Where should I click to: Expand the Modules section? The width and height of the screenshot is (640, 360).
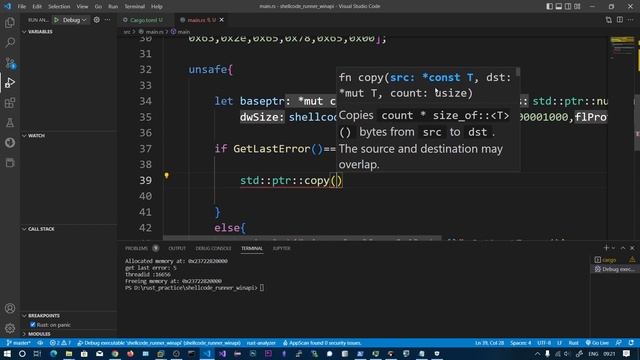39,334
